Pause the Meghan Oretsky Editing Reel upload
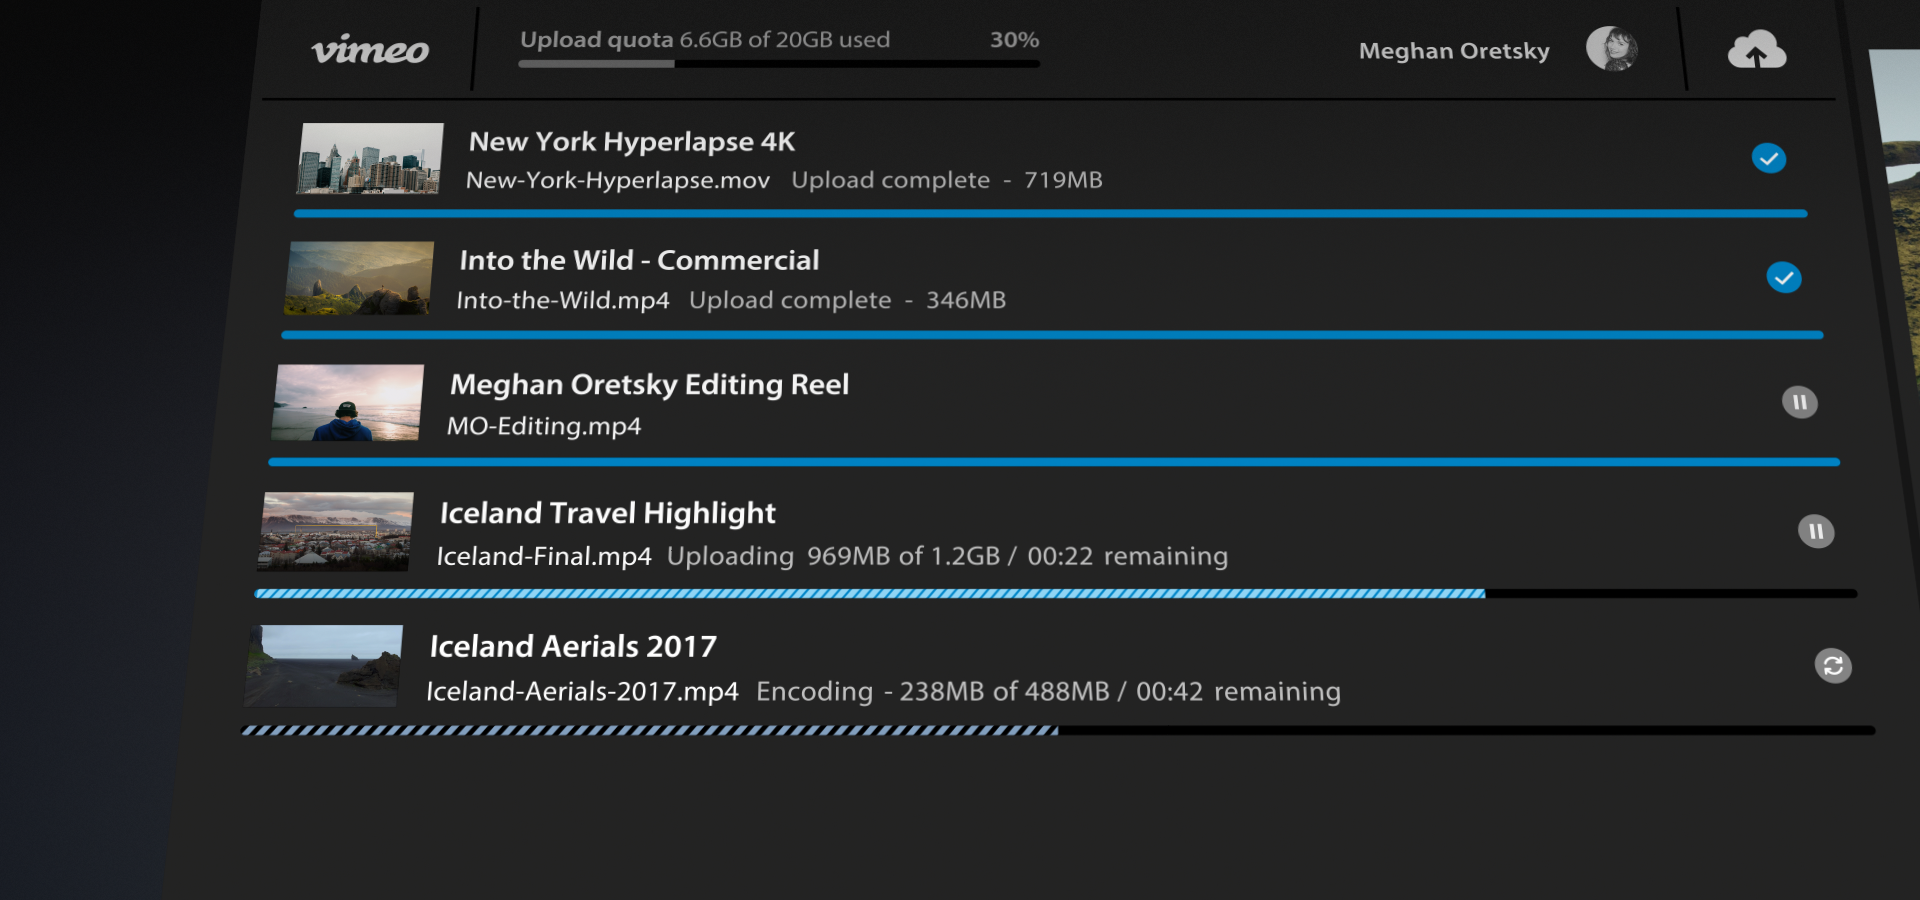1920x900 pixels. 1800,402
